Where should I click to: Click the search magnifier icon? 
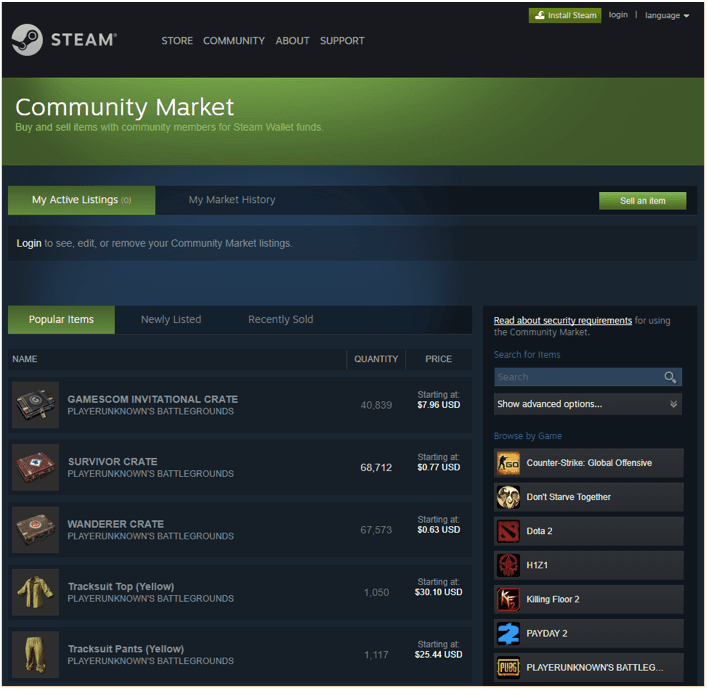coord(670,377)
